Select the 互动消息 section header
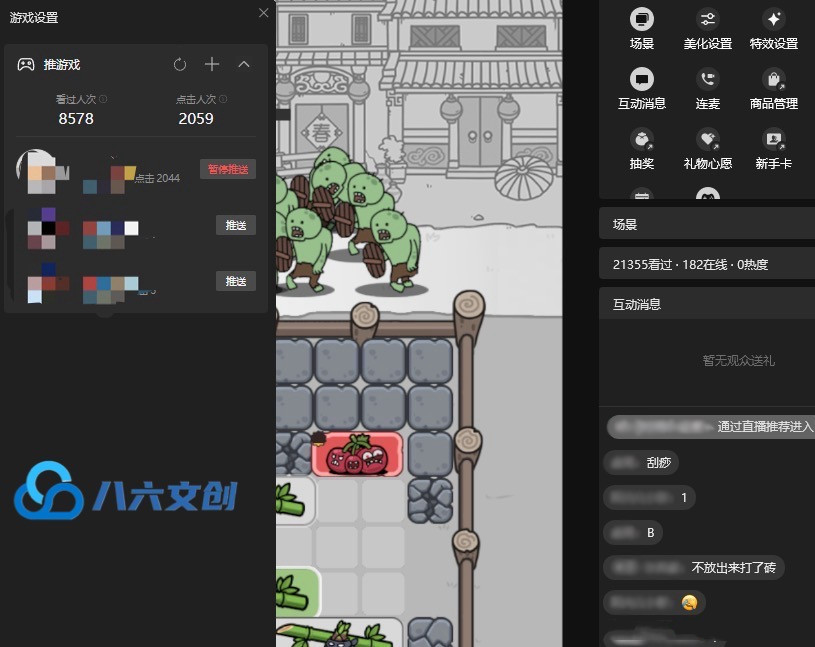Image resolution: width=815 pixels, height=647 pixels. coord(706,304)
